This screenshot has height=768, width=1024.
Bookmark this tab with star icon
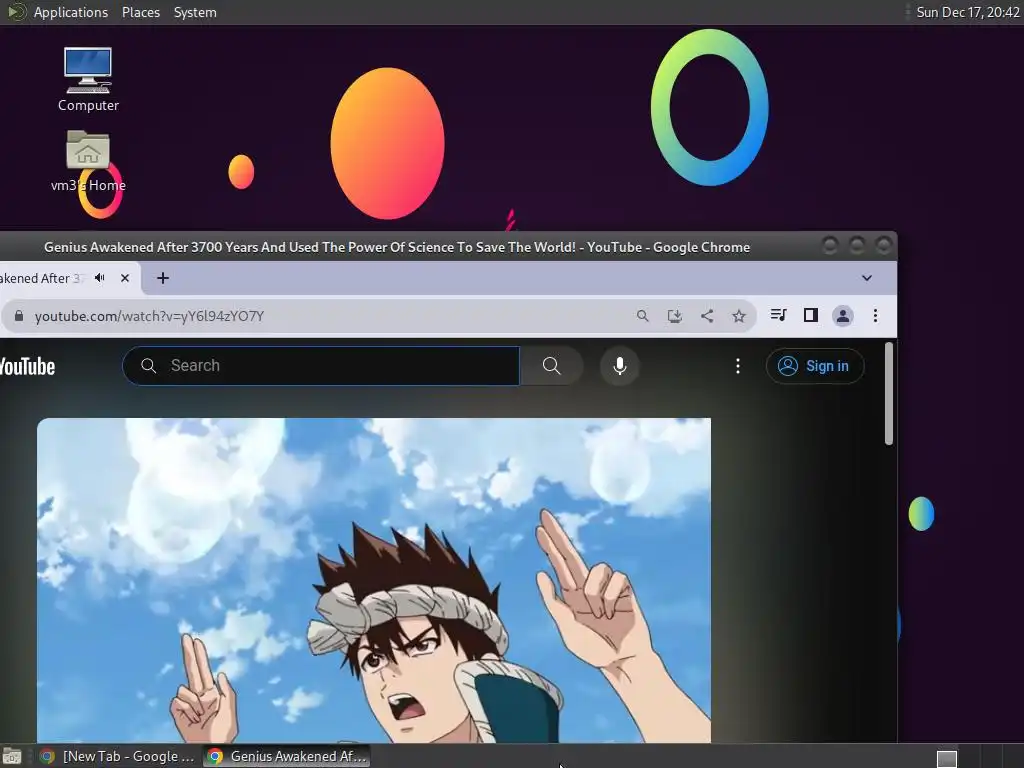pyautogui.click(x=739, y=316)
